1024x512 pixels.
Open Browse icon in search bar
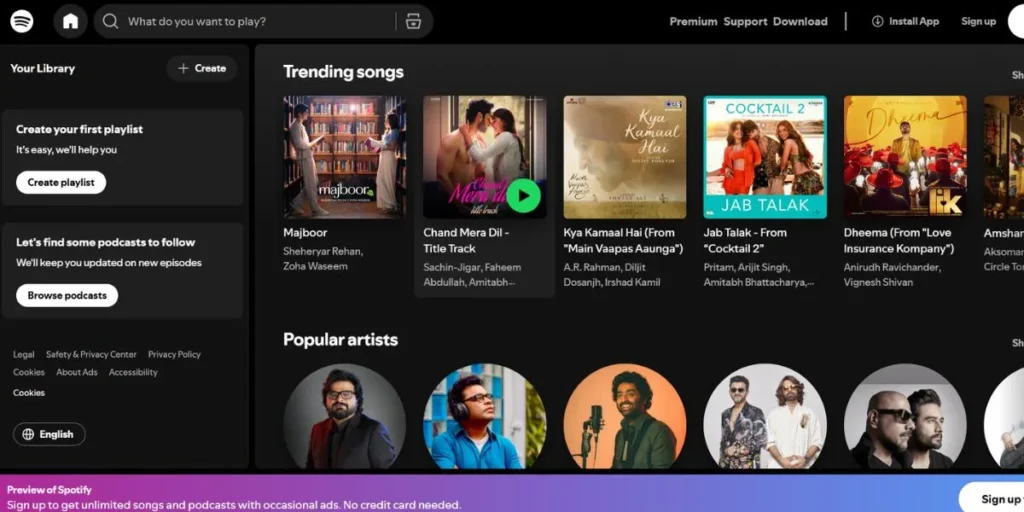coord(413,22)
